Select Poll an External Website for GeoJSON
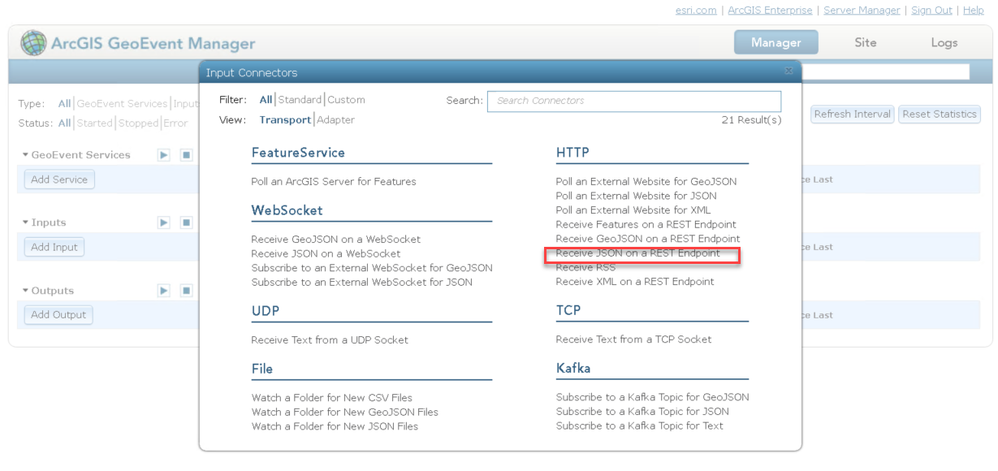Image resolution: width=998 pixels, height=471 pixels. click(x=646, y=181)
